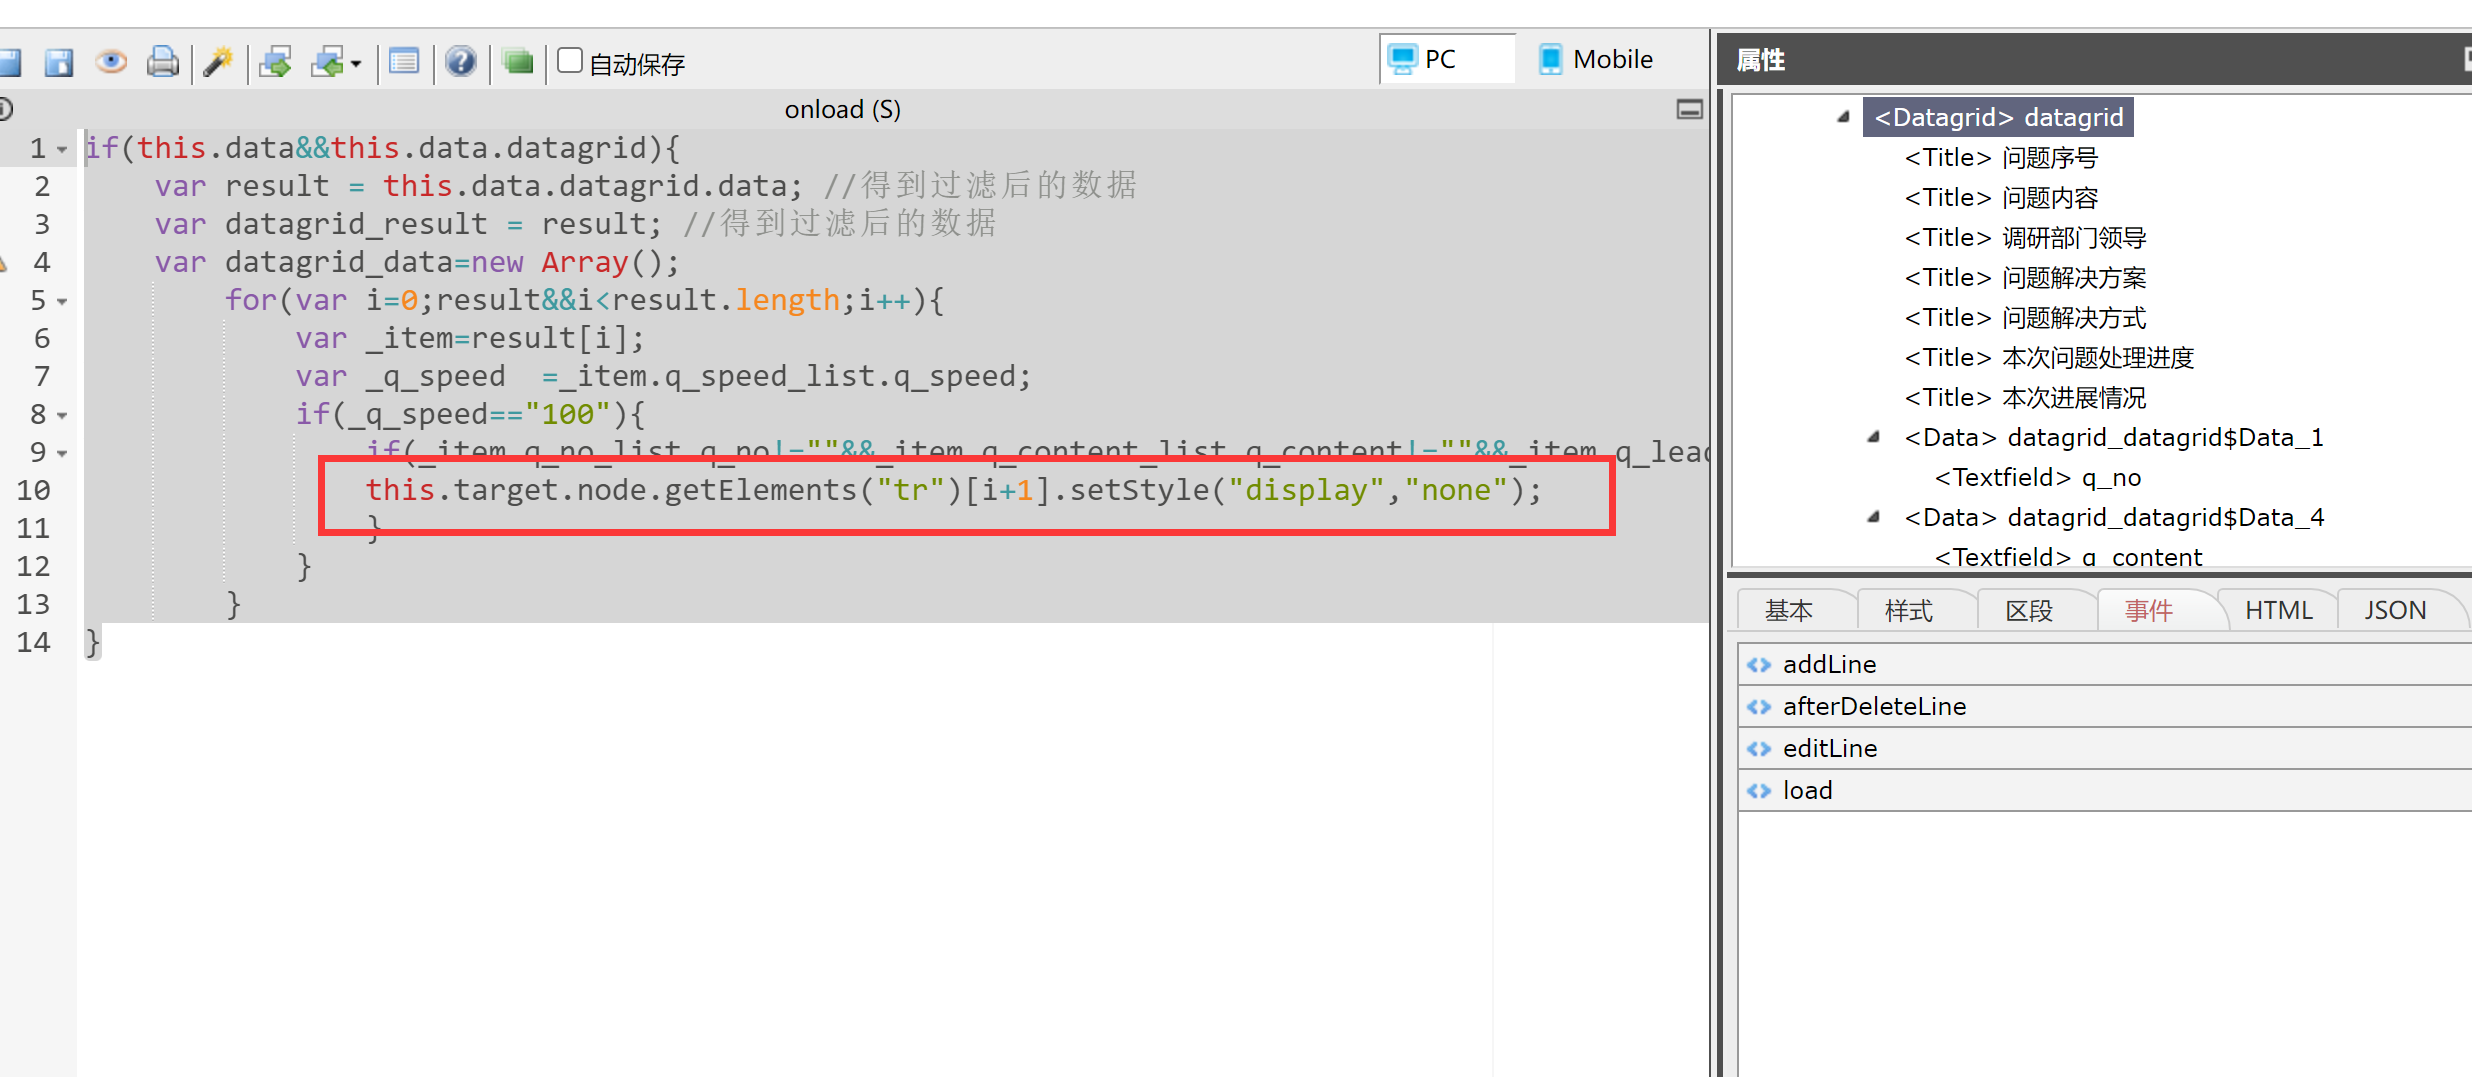Open the afterDeleteLine event script

point(2105,706)
